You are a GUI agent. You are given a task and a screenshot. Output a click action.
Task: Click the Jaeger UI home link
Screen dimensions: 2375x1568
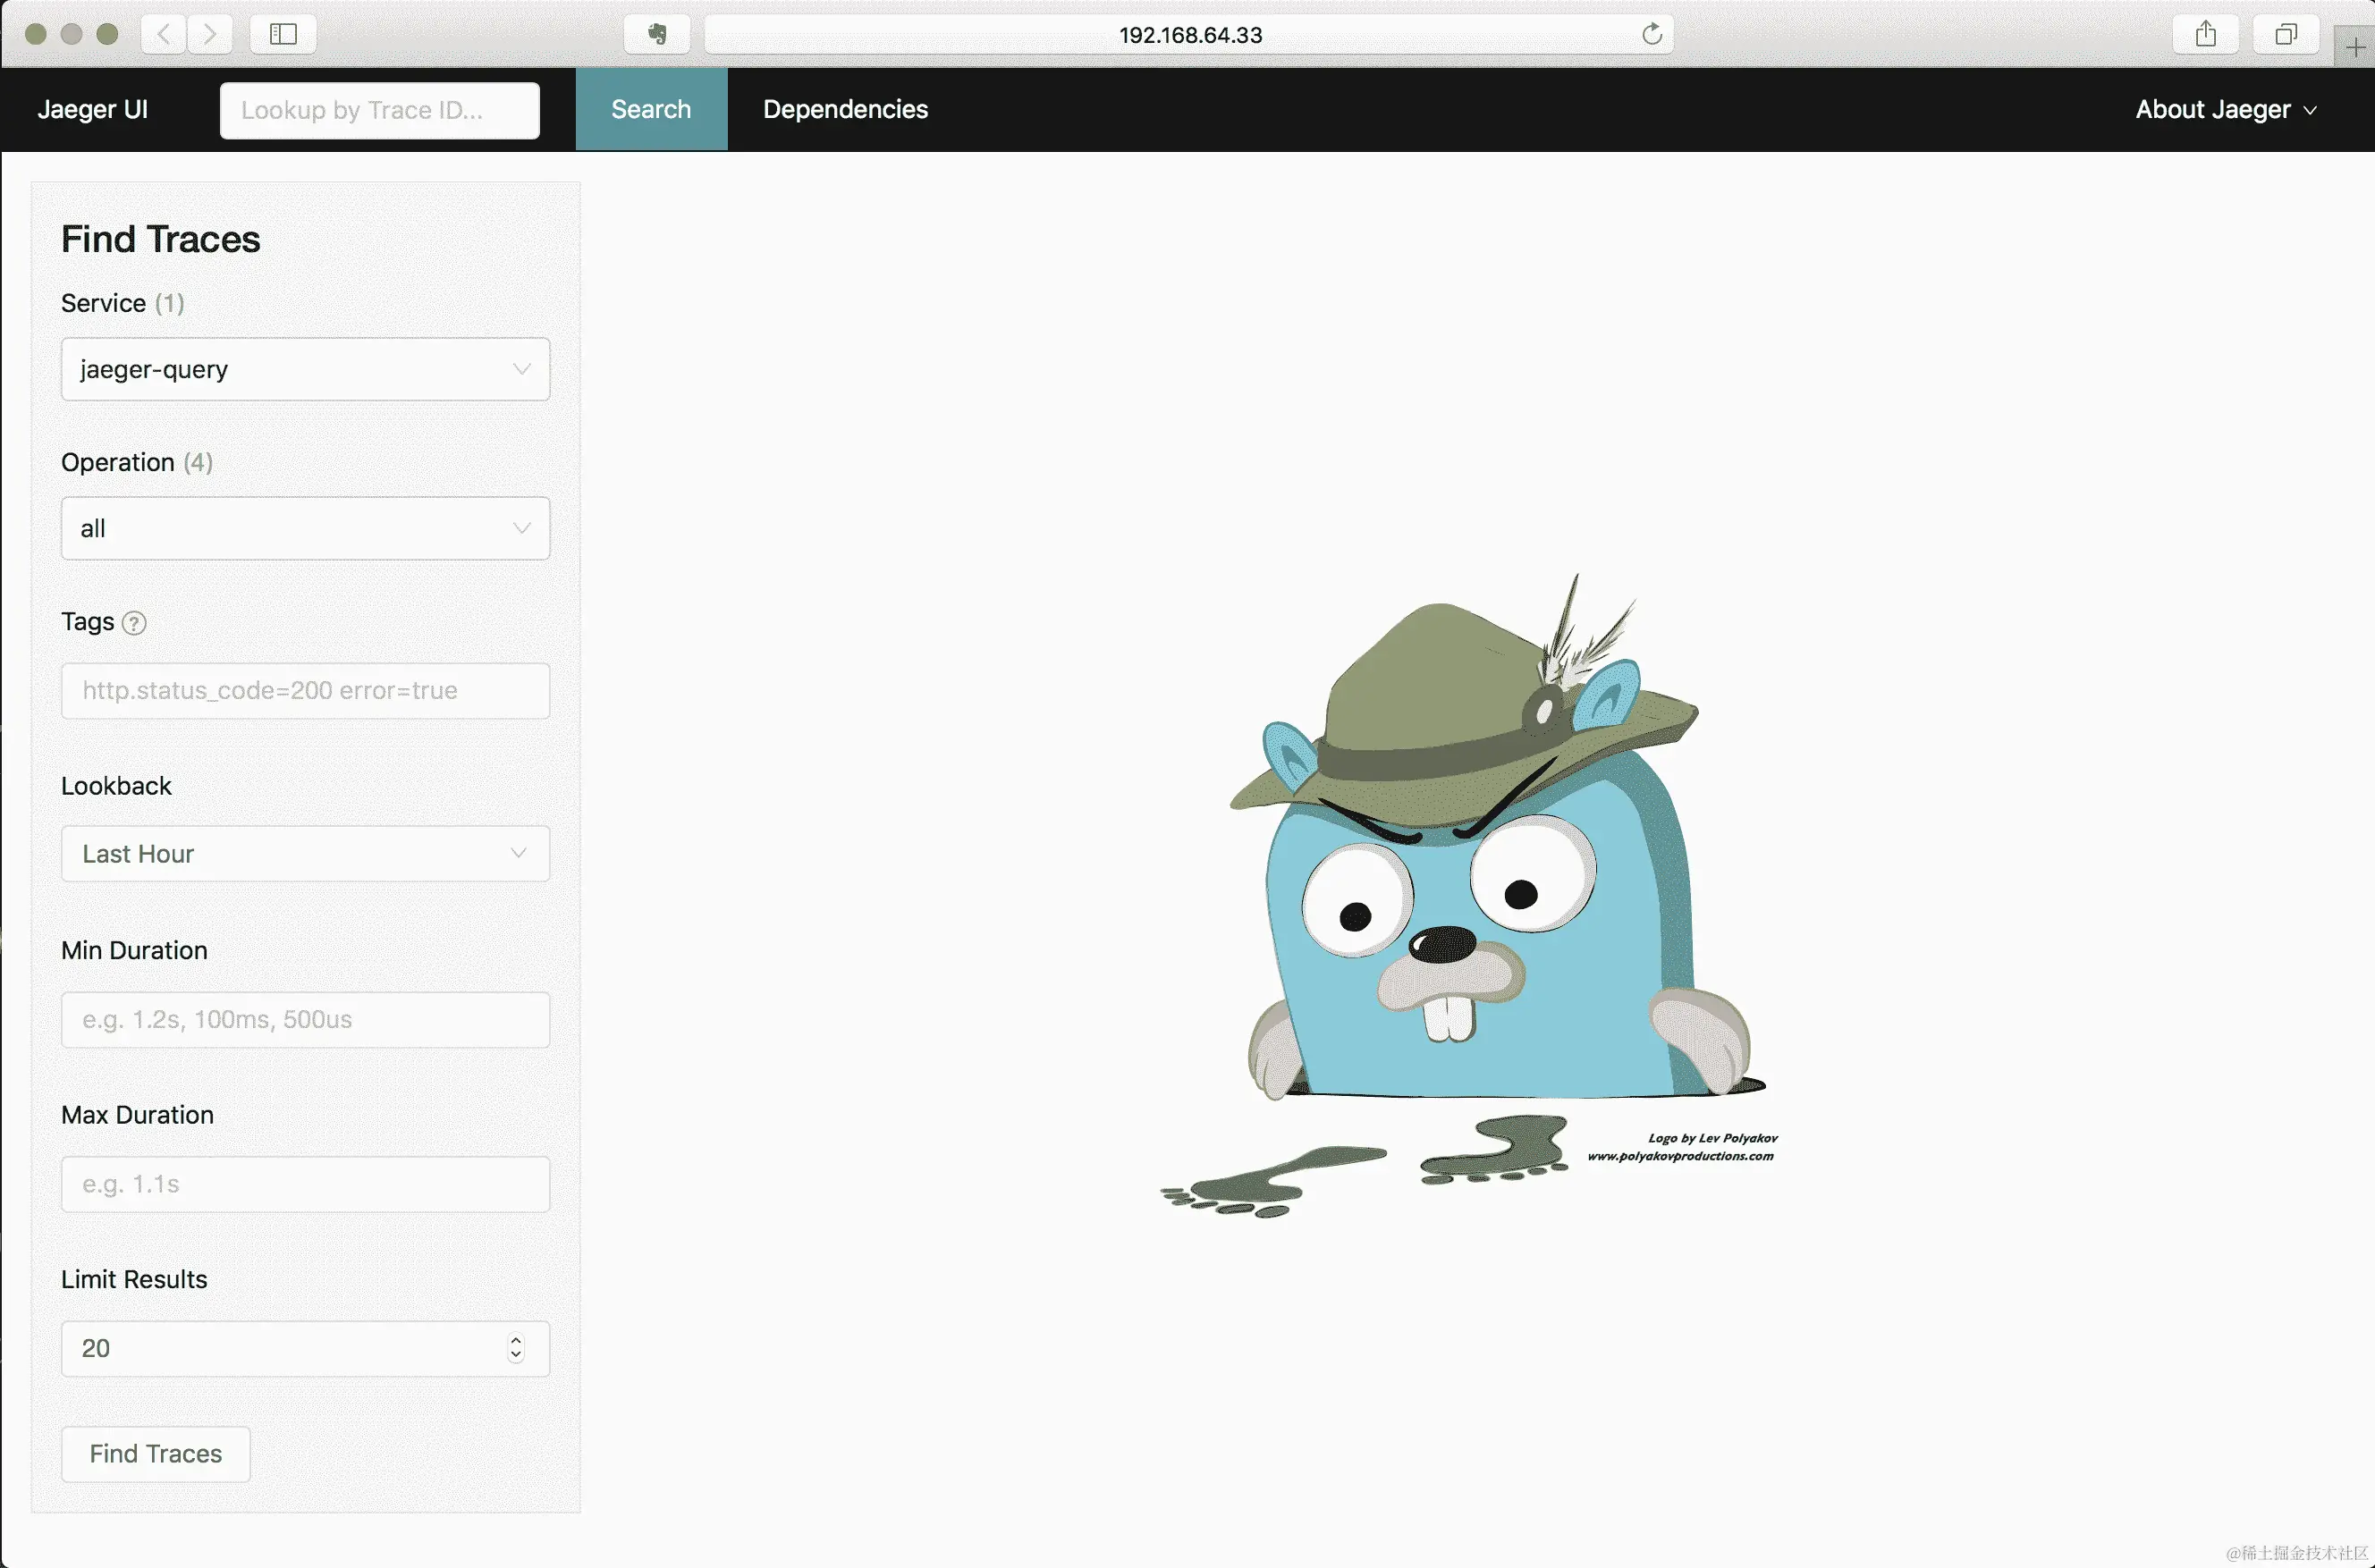[x=92, y=109]
